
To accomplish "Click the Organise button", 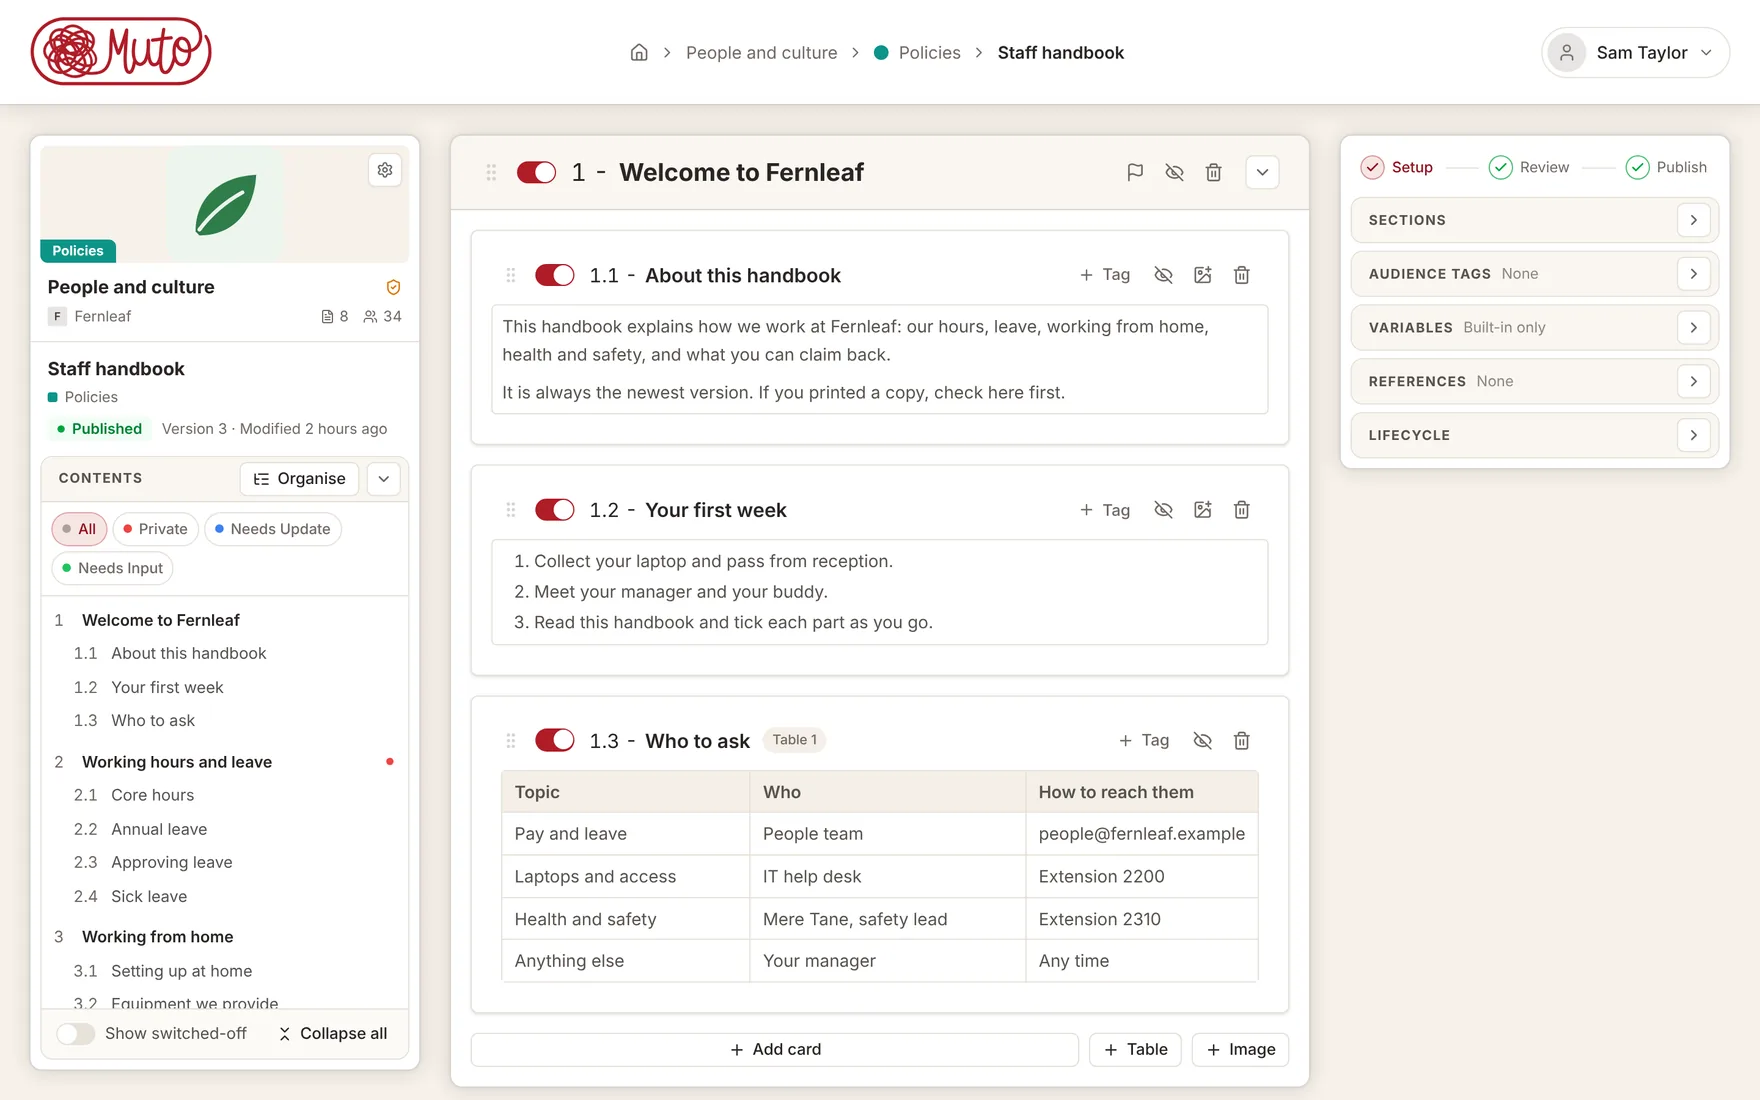I will (x=299, y=479).
